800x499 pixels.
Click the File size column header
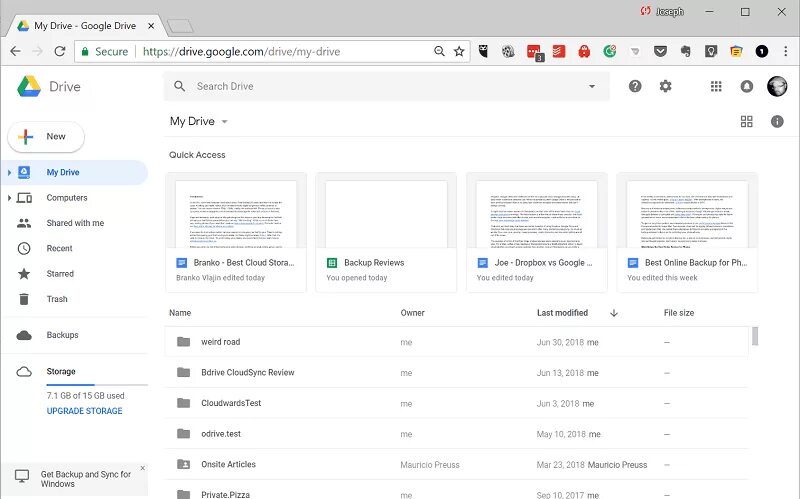point(679,313)
